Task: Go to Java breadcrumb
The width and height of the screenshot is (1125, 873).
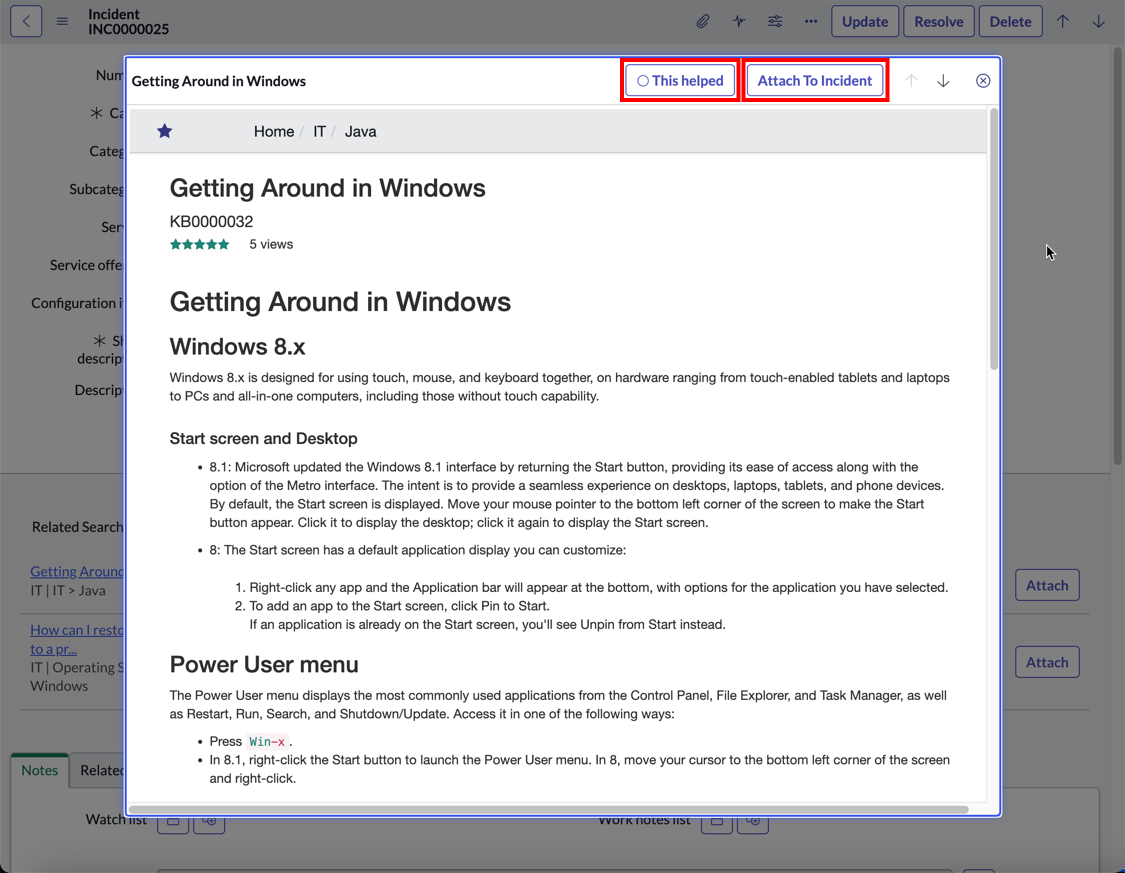Action: pyautogui.click(x=360, y=131)
